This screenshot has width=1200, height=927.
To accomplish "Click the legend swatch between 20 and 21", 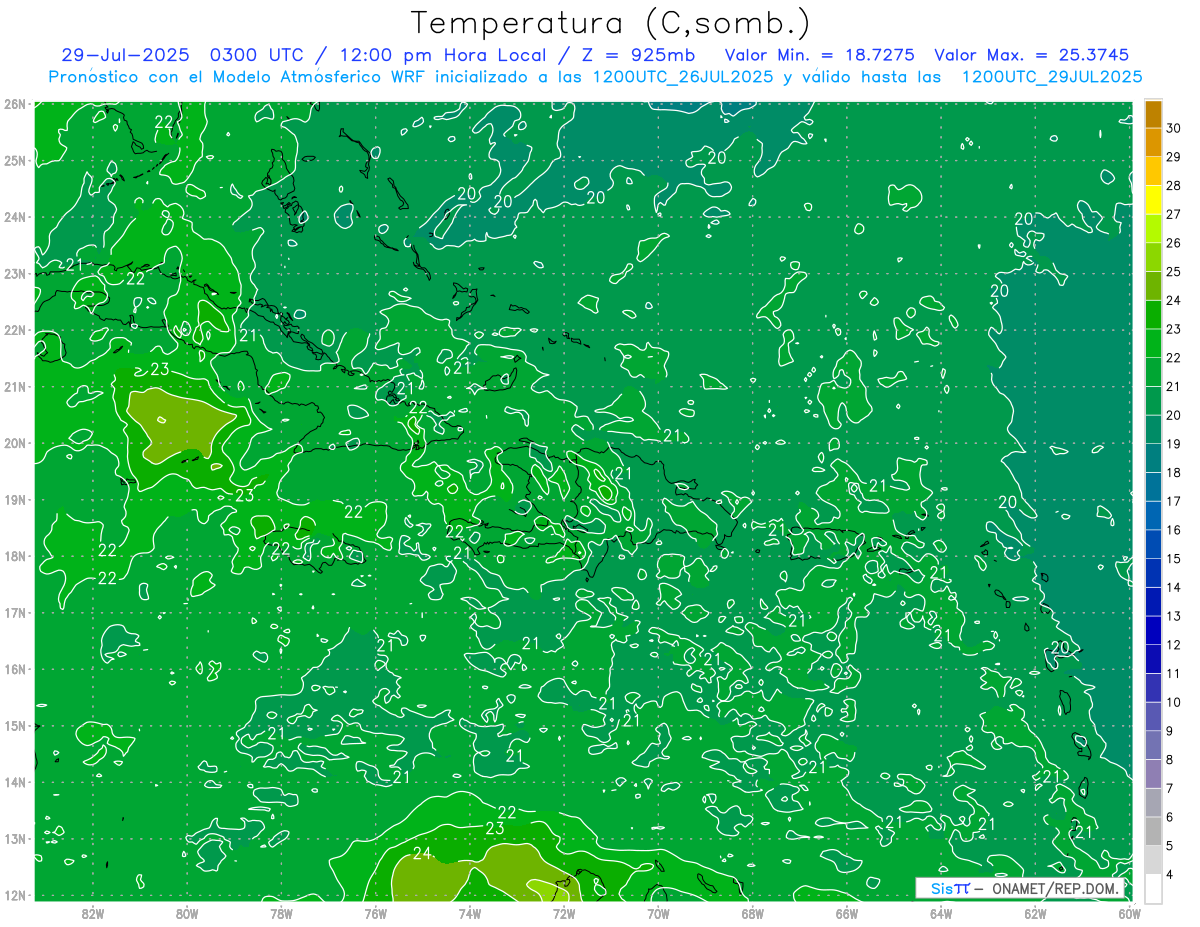I will (1153, 400).
